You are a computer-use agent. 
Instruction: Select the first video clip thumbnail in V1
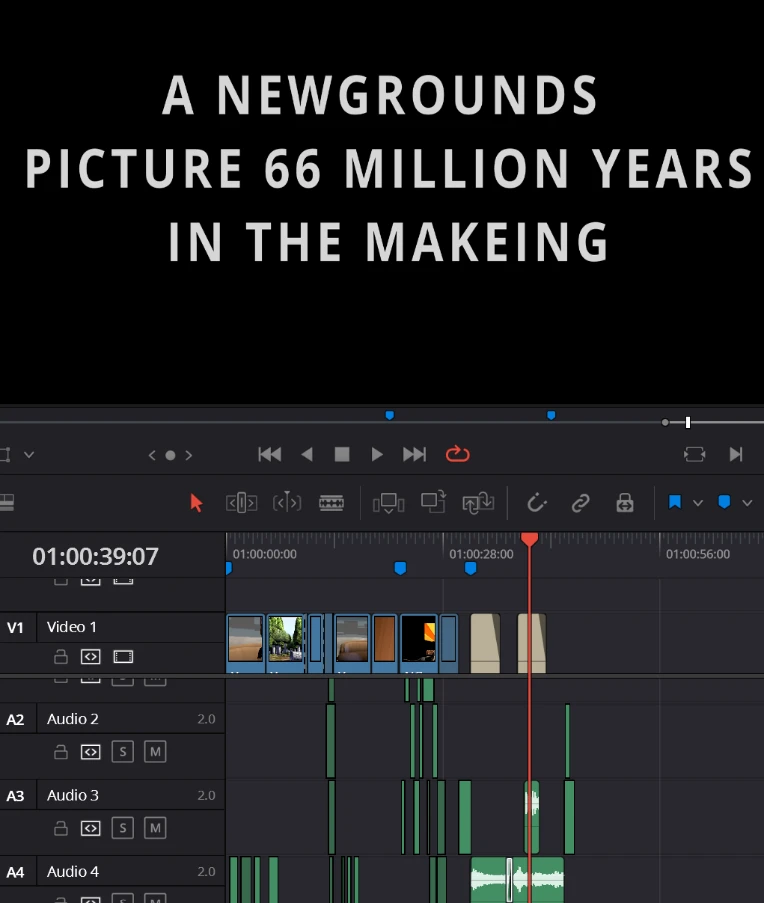(x=246, y=643)
